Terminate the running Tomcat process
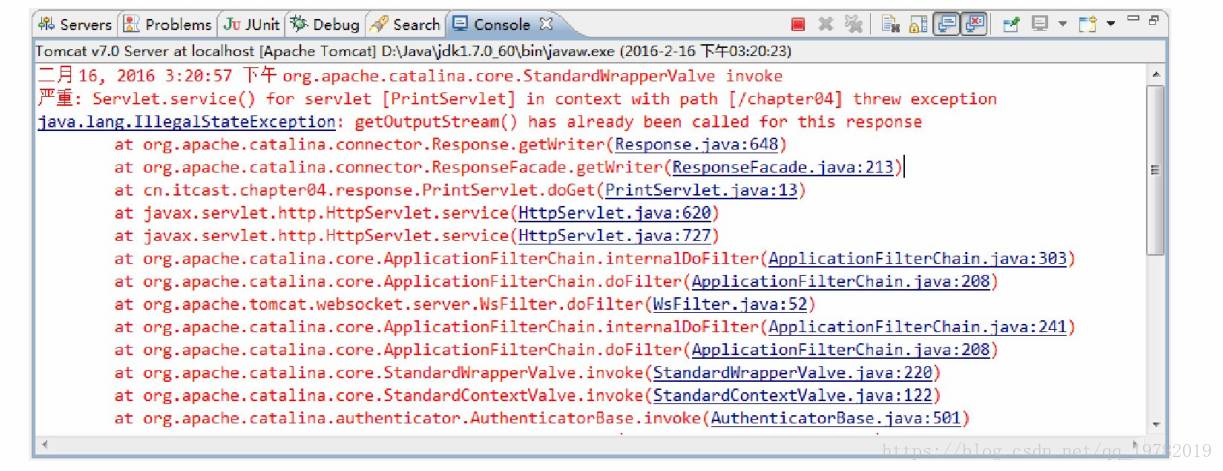 (x=798, y=24)
